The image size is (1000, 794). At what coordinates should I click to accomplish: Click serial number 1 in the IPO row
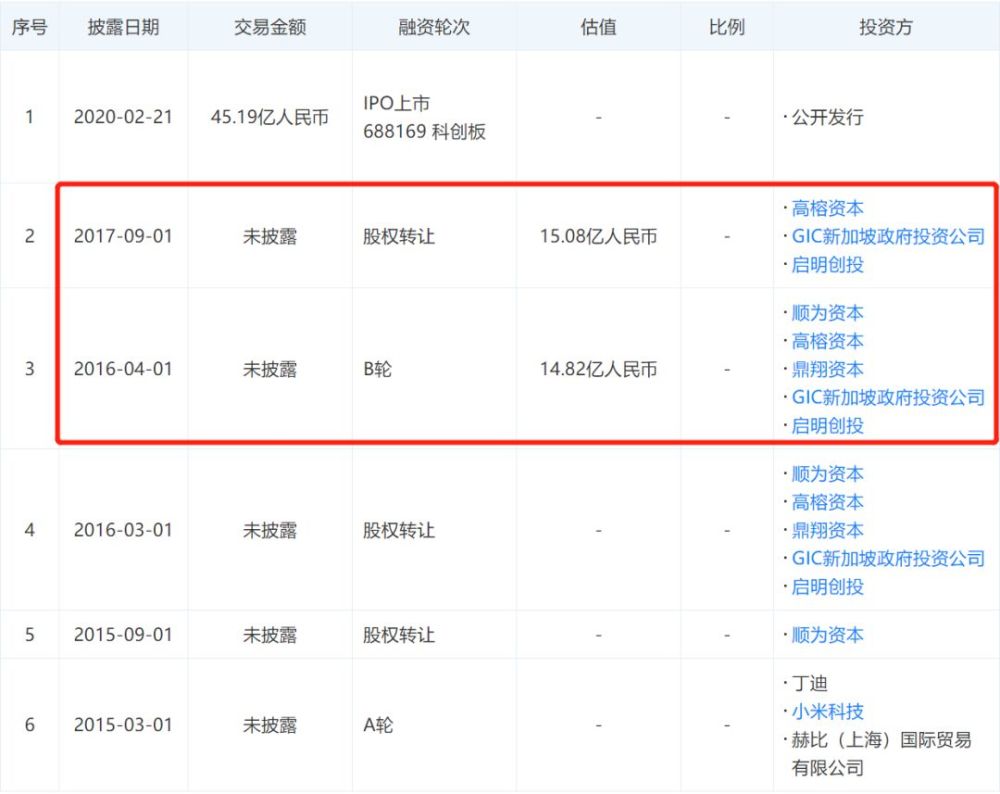click(x=29, y=117)
